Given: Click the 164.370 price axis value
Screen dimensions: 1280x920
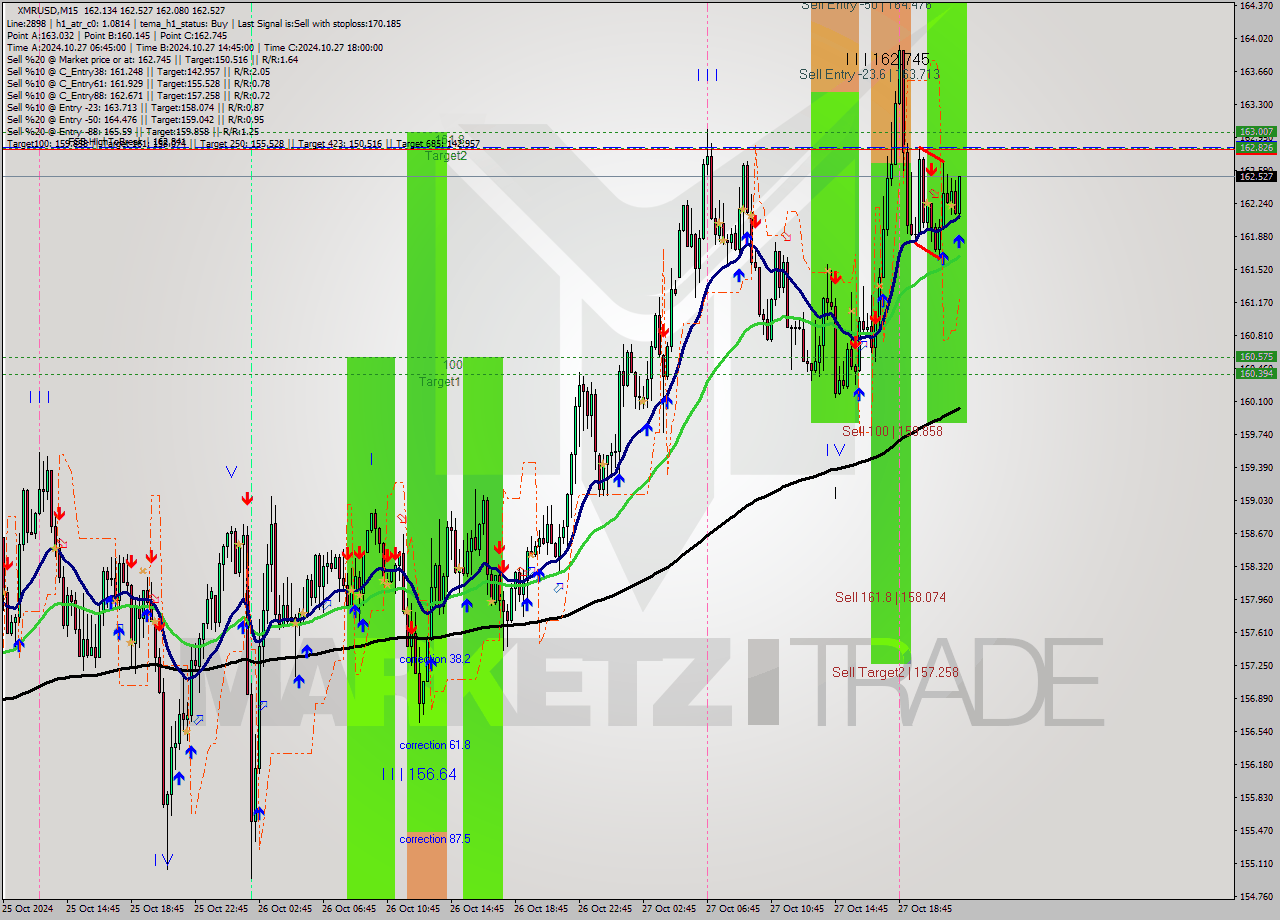Looking at the screenshot, I should pos(1256,5).
